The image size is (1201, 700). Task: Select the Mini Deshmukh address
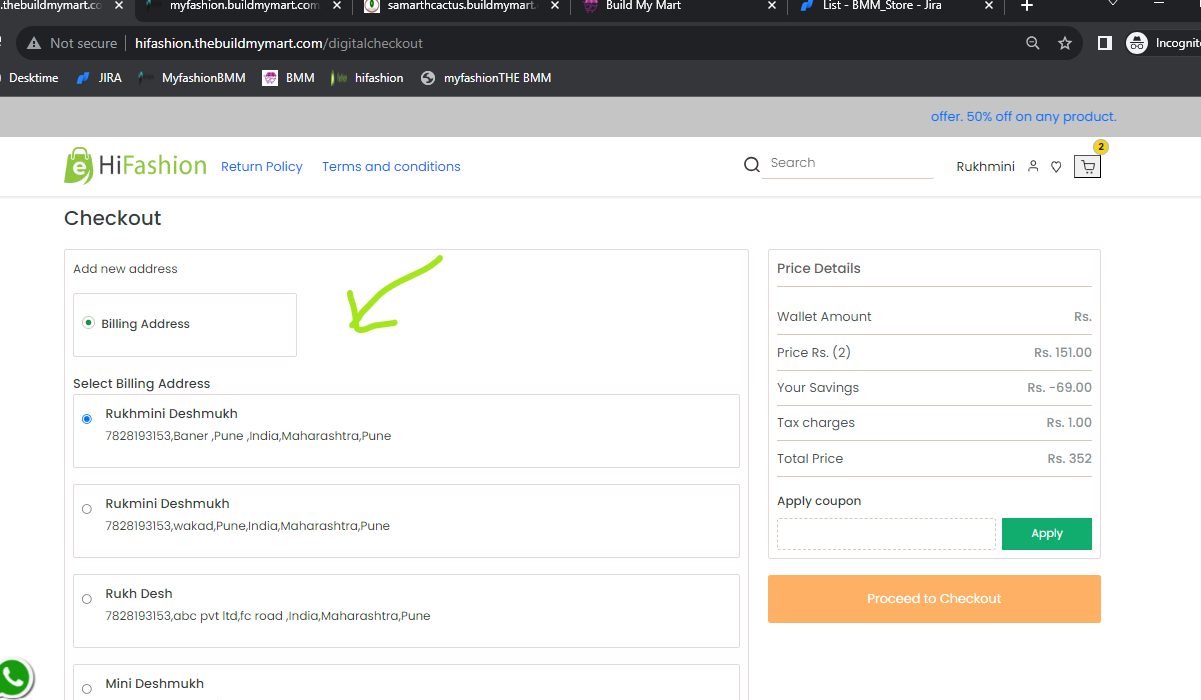click(x=87, y=689)
